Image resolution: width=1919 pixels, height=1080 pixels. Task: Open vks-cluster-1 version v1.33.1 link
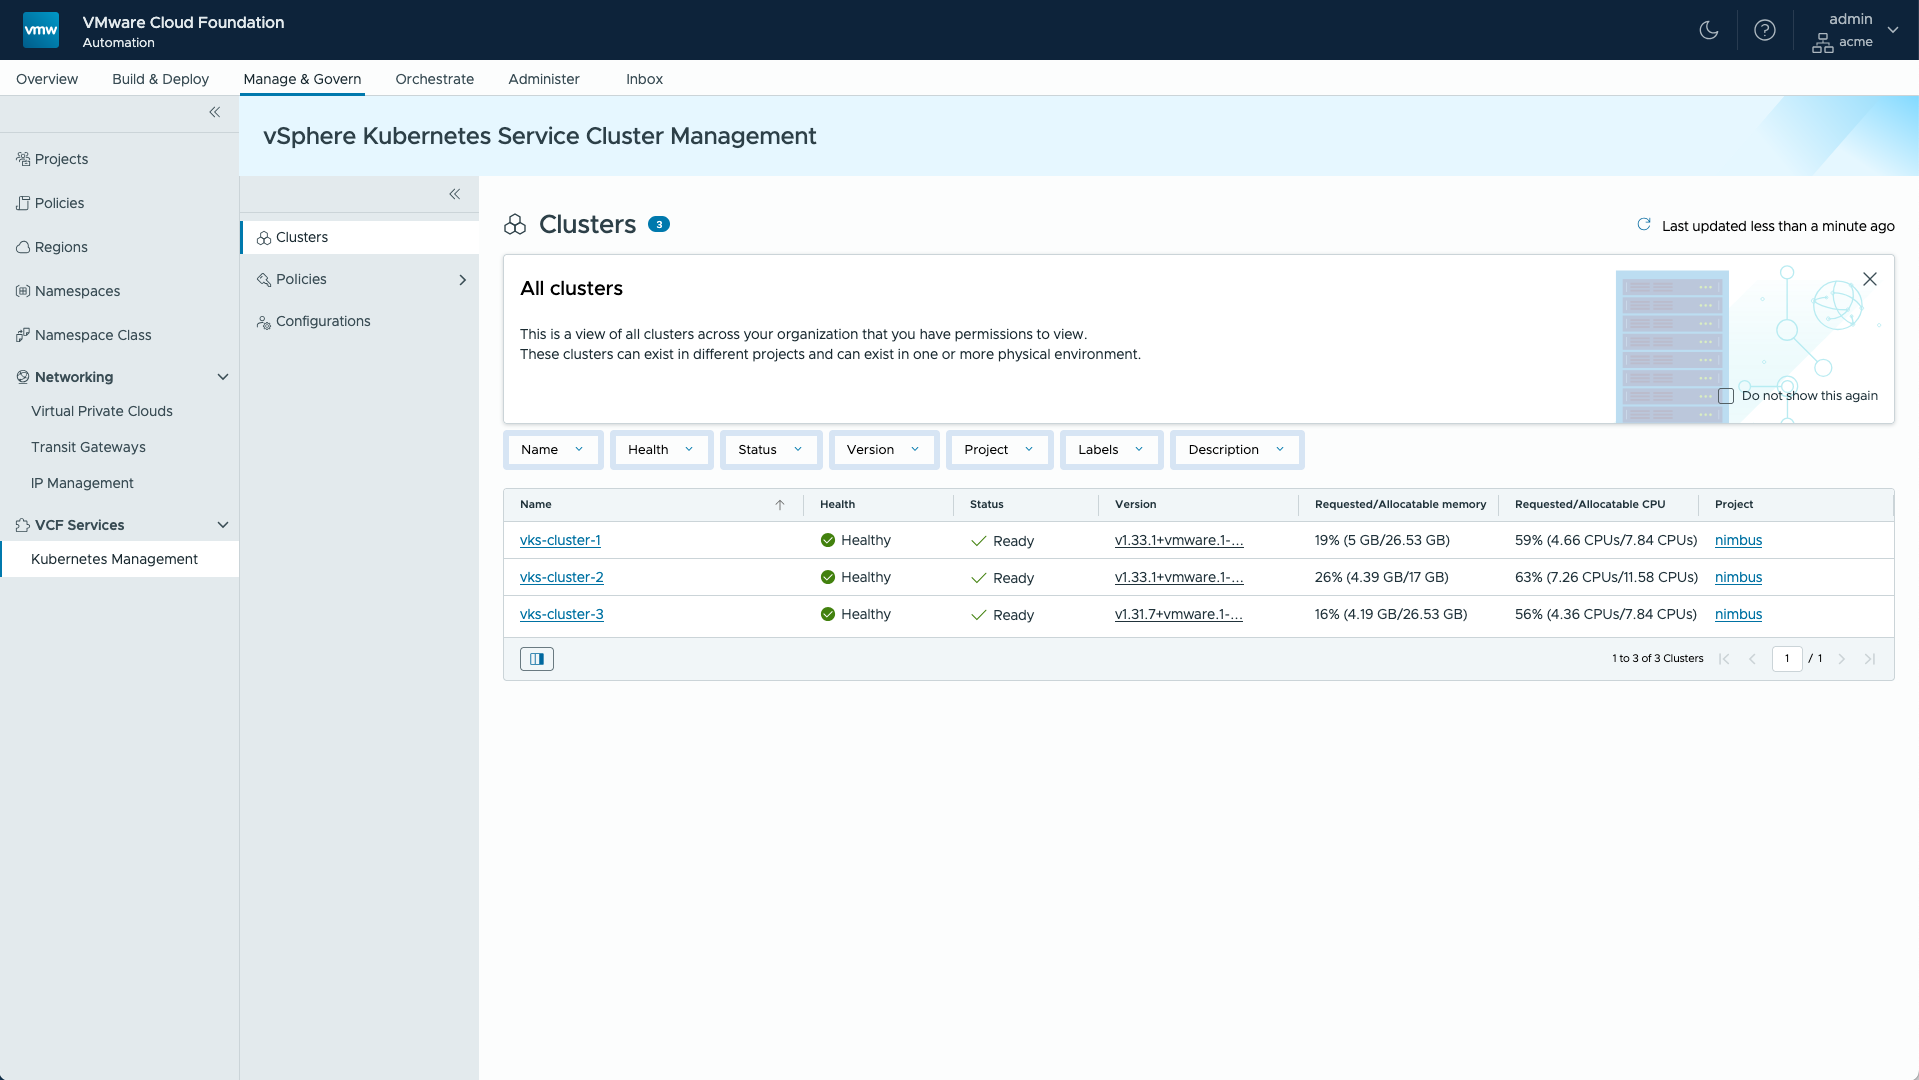click(x=1179, y=540)
